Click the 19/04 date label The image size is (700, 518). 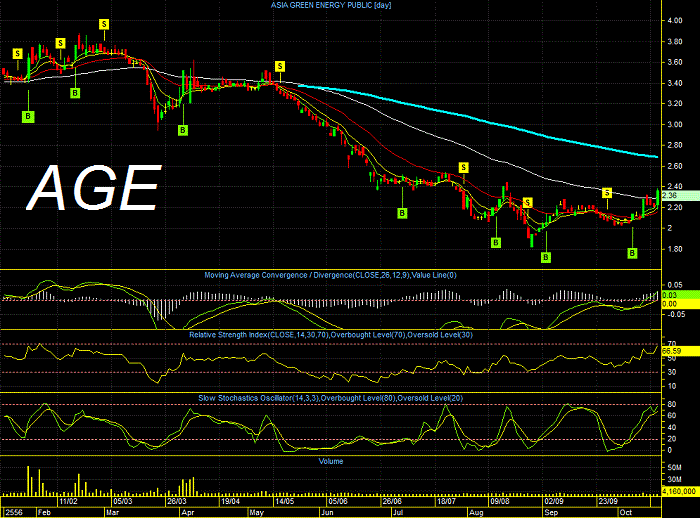(230, 501)
